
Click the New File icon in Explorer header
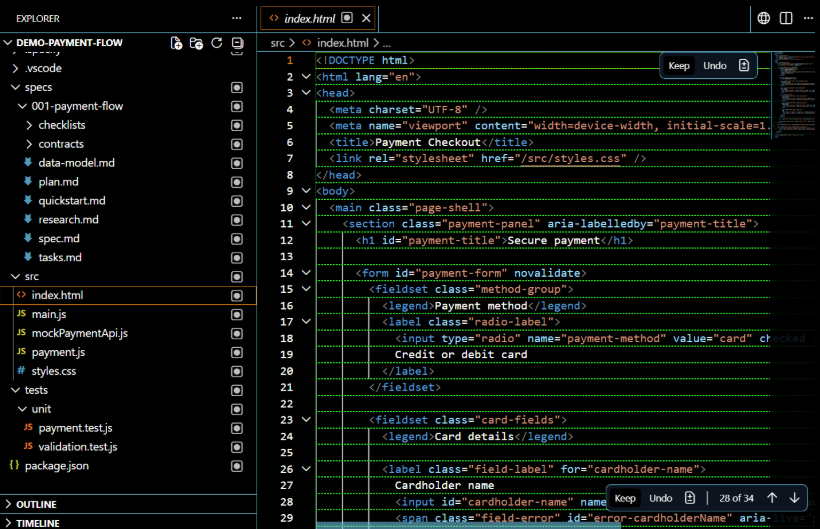[x=176, y=43]
